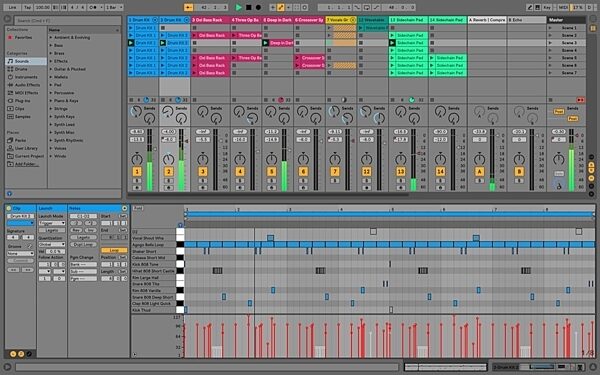Select the tempo field reading 100.00
Image resolution: width=600 pixels, height=375 pixels.
pyautogui.click(x=42, y=7)
